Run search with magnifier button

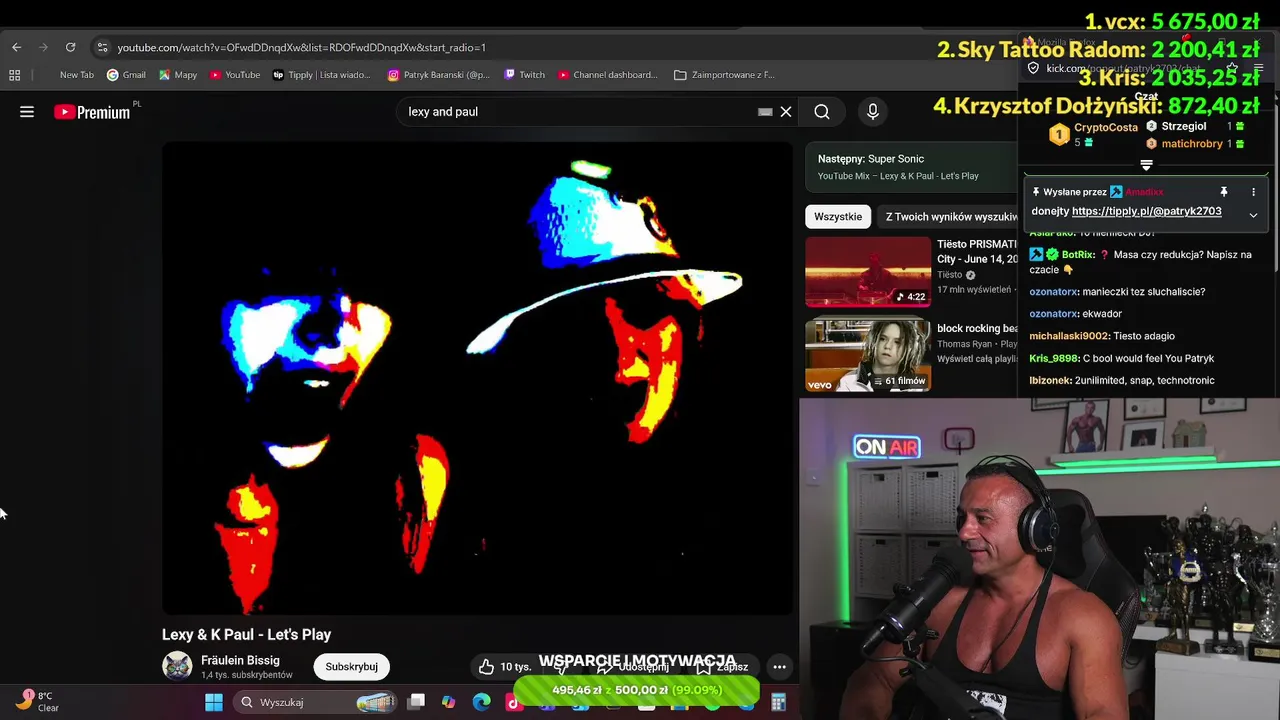pos(822,112)
